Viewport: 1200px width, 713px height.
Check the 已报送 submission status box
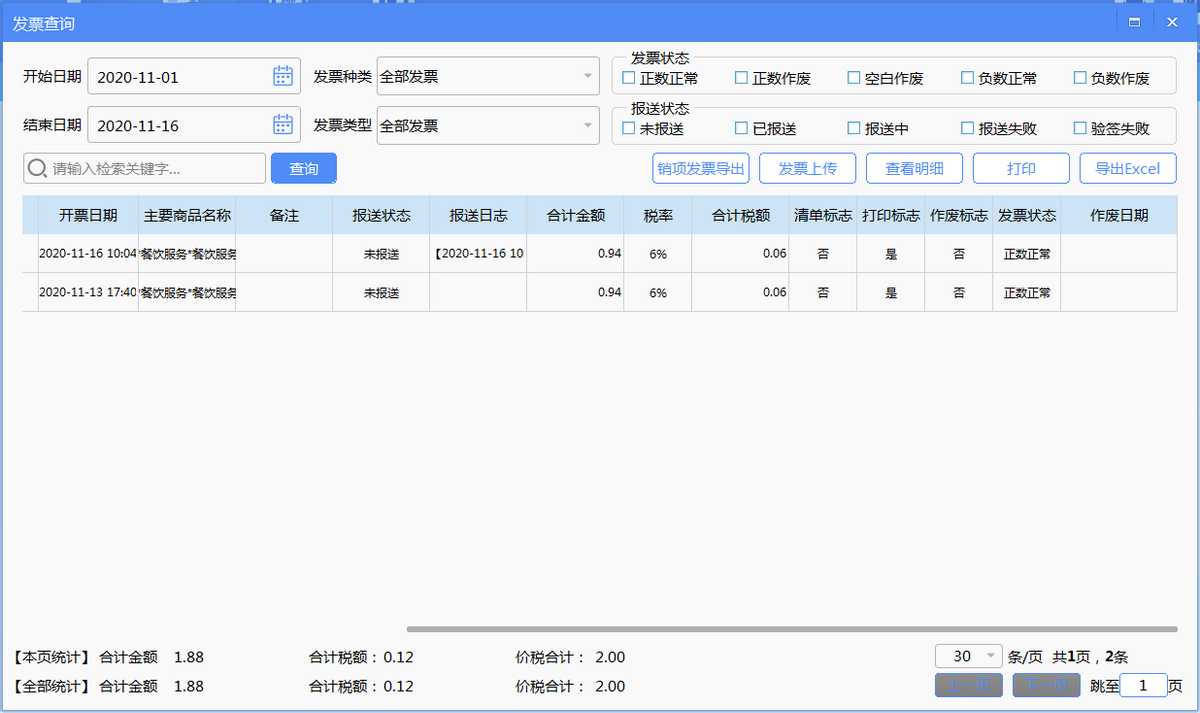(742, 128)
